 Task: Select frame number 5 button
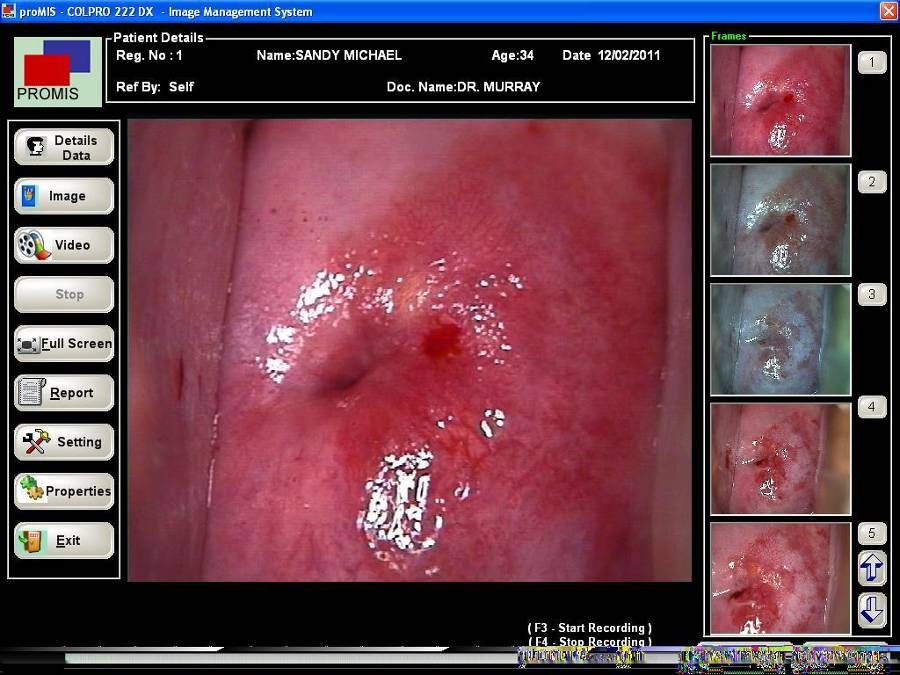[x=871, y=533]
